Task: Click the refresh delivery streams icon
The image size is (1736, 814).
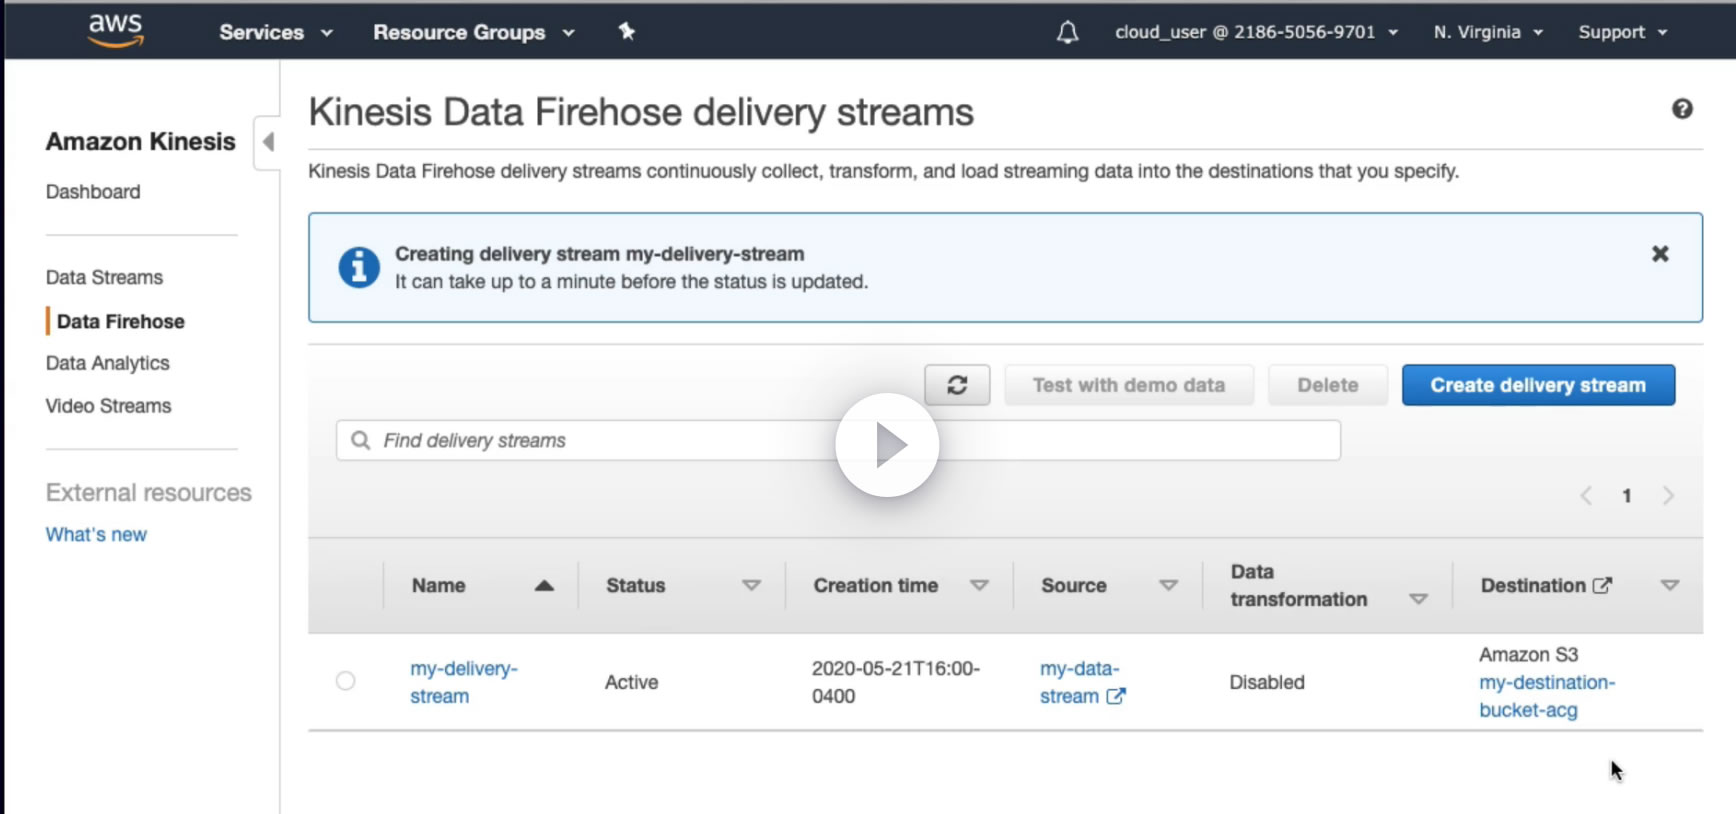Action: 957,385
